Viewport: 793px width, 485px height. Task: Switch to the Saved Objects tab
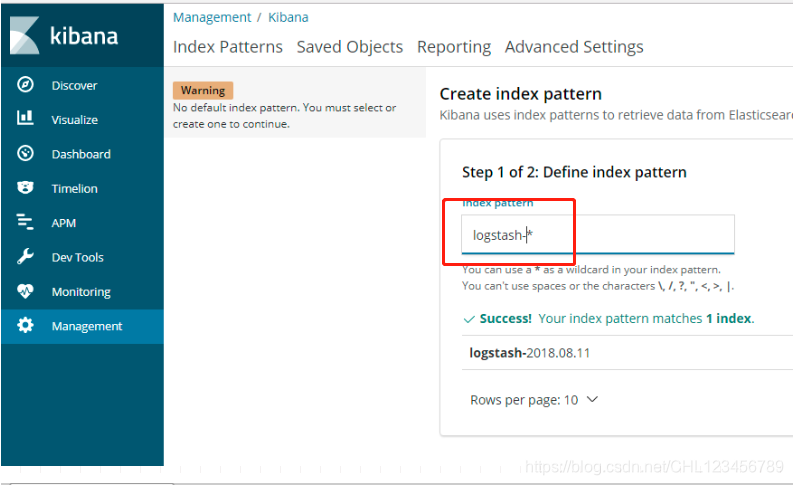pos(349,47)
